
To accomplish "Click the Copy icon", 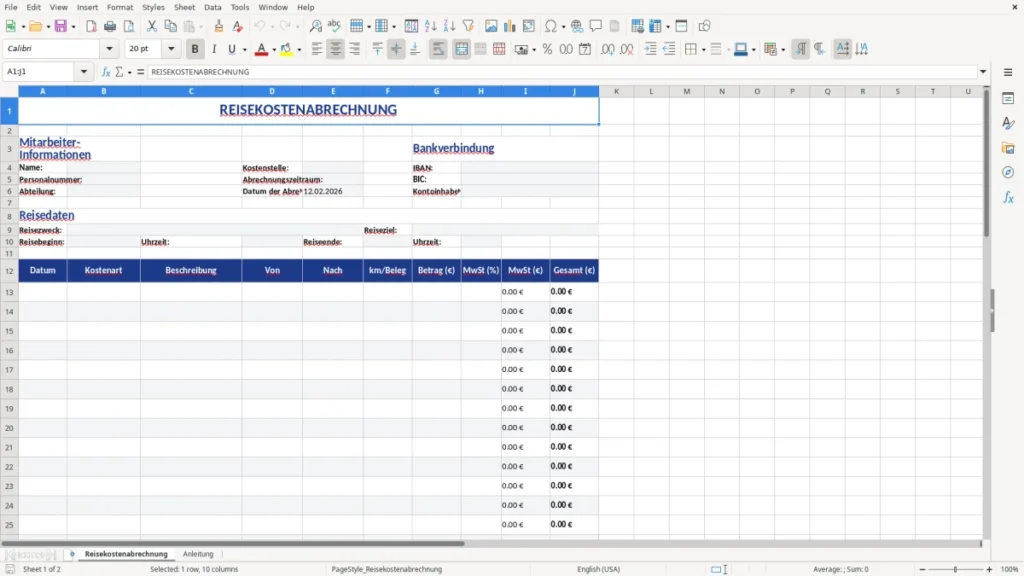I will [170, 26].
